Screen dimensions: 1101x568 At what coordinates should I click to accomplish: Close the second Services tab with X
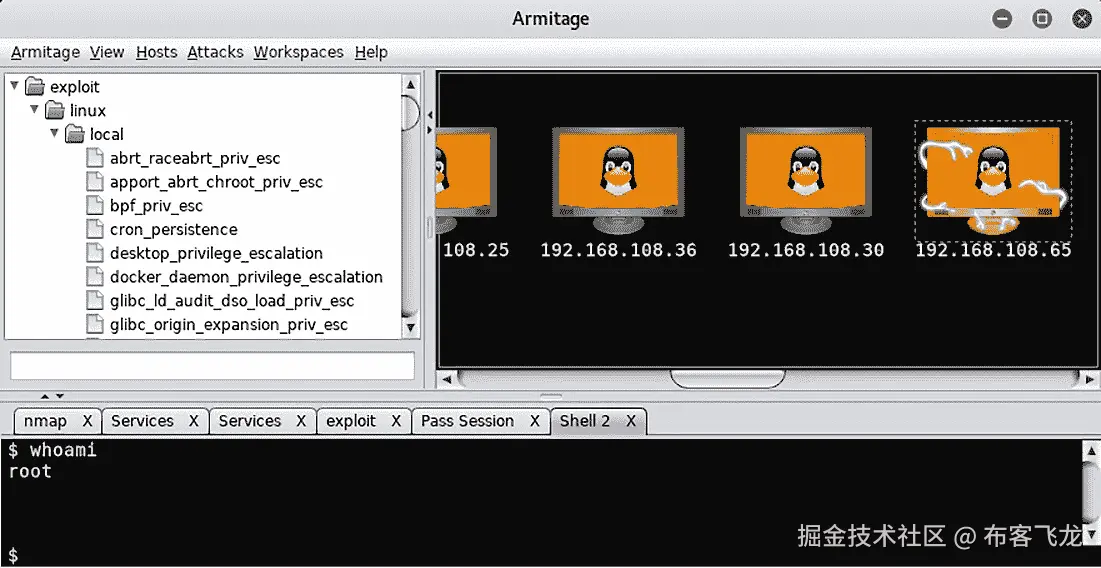[301, 421]
